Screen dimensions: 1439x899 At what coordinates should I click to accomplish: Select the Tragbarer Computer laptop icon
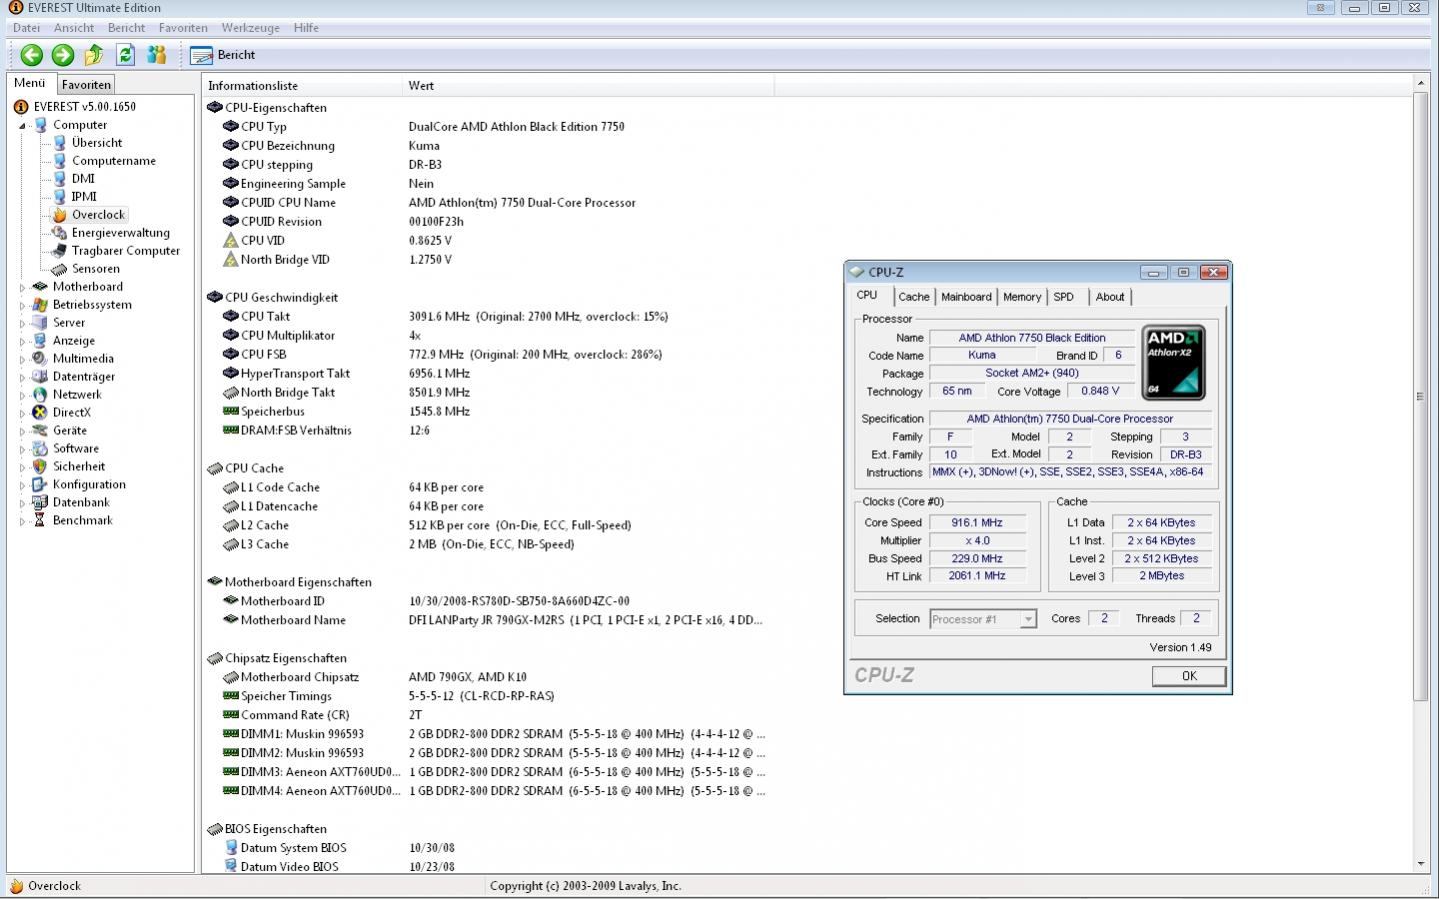59,251
